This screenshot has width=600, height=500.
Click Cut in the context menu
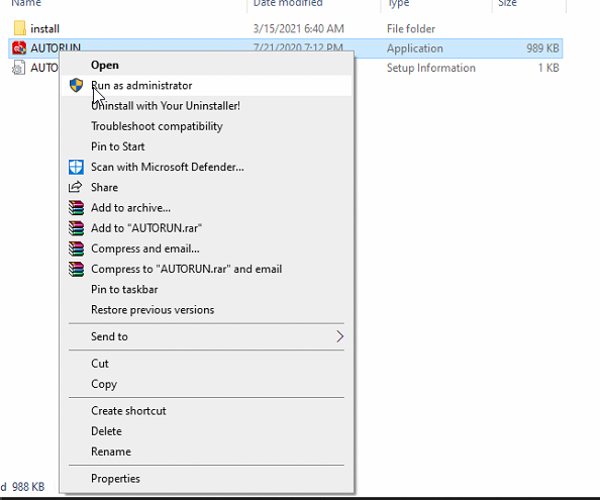click(x=100, y=364)
